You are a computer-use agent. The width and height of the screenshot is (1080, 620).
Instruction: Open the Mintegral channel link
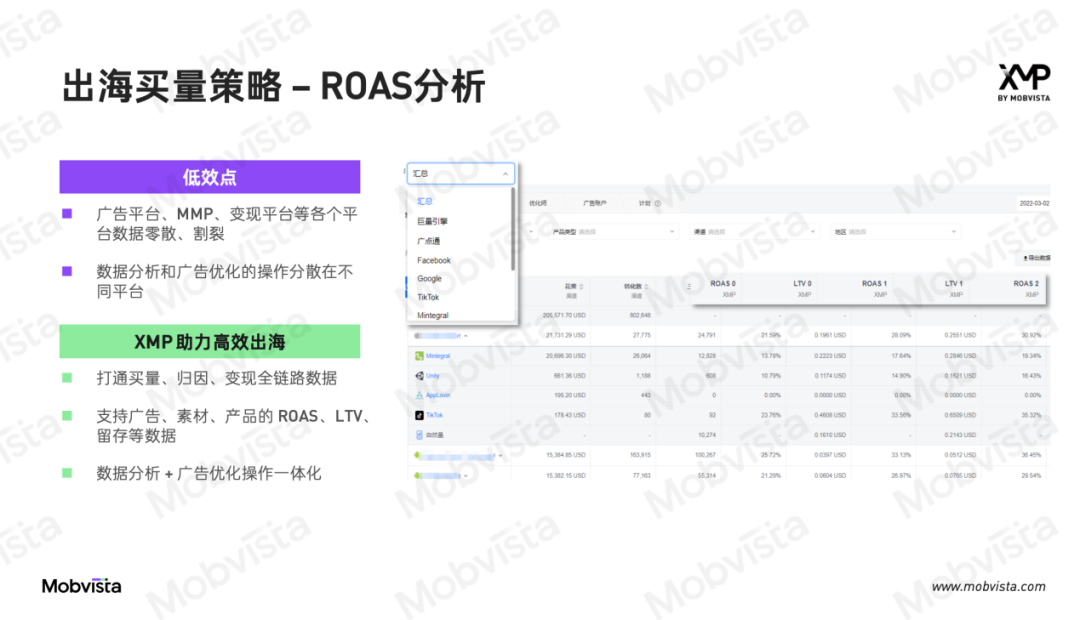tap(437, 356)
